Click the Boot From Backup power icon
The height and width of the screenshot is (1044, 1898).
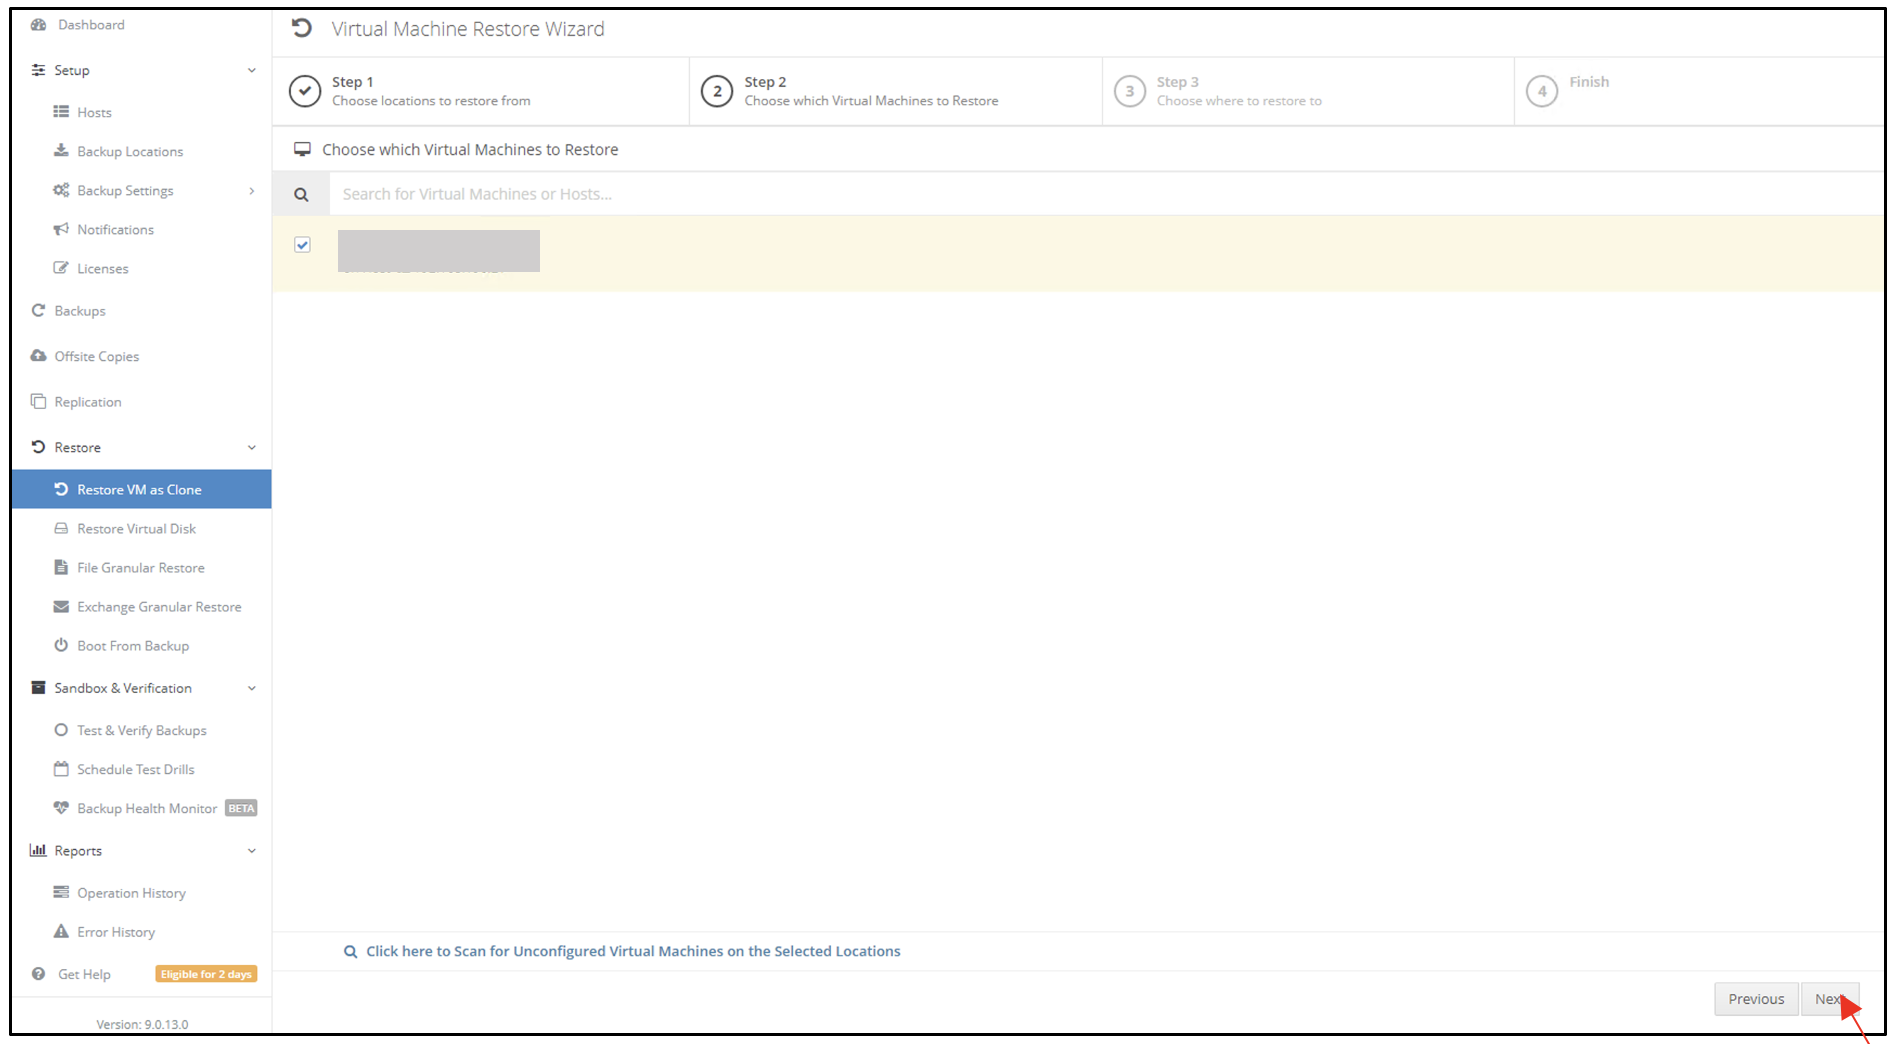(61, 645)
